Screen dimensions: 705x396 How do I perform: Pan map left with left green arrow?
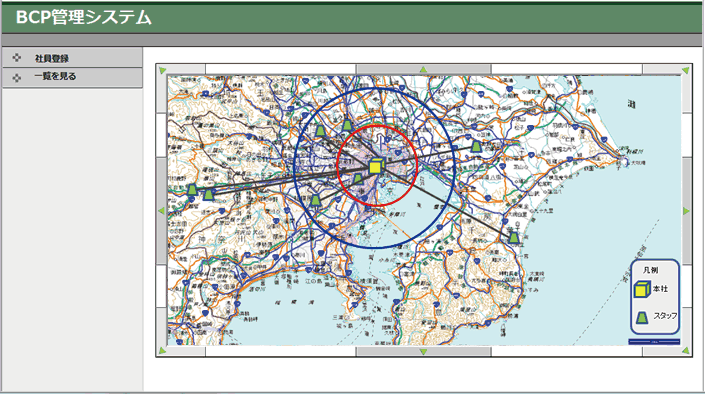click(161, 211)
